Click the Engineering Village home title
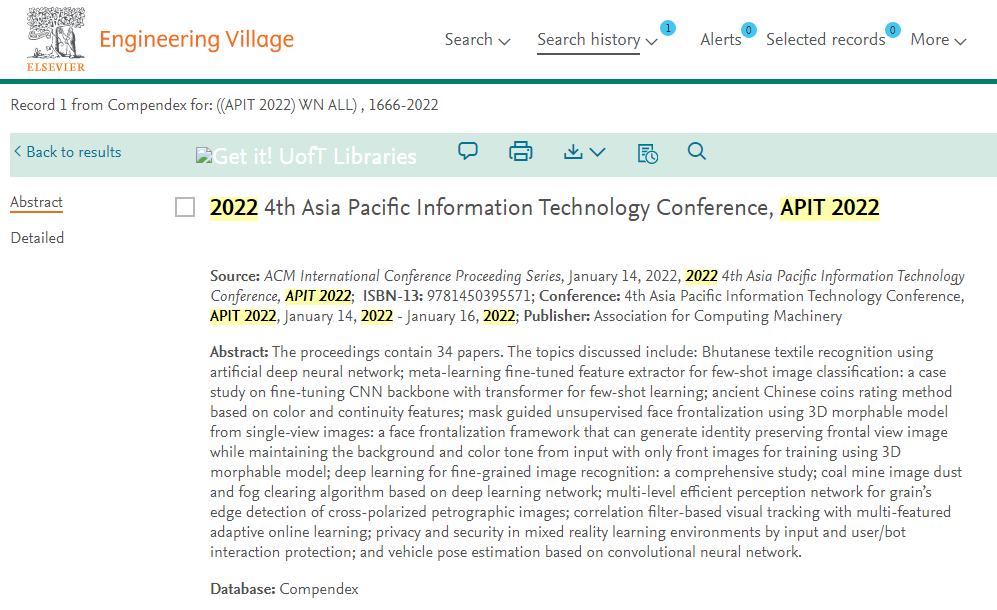This screenshot has height=610, width=997. coord(196,40)
